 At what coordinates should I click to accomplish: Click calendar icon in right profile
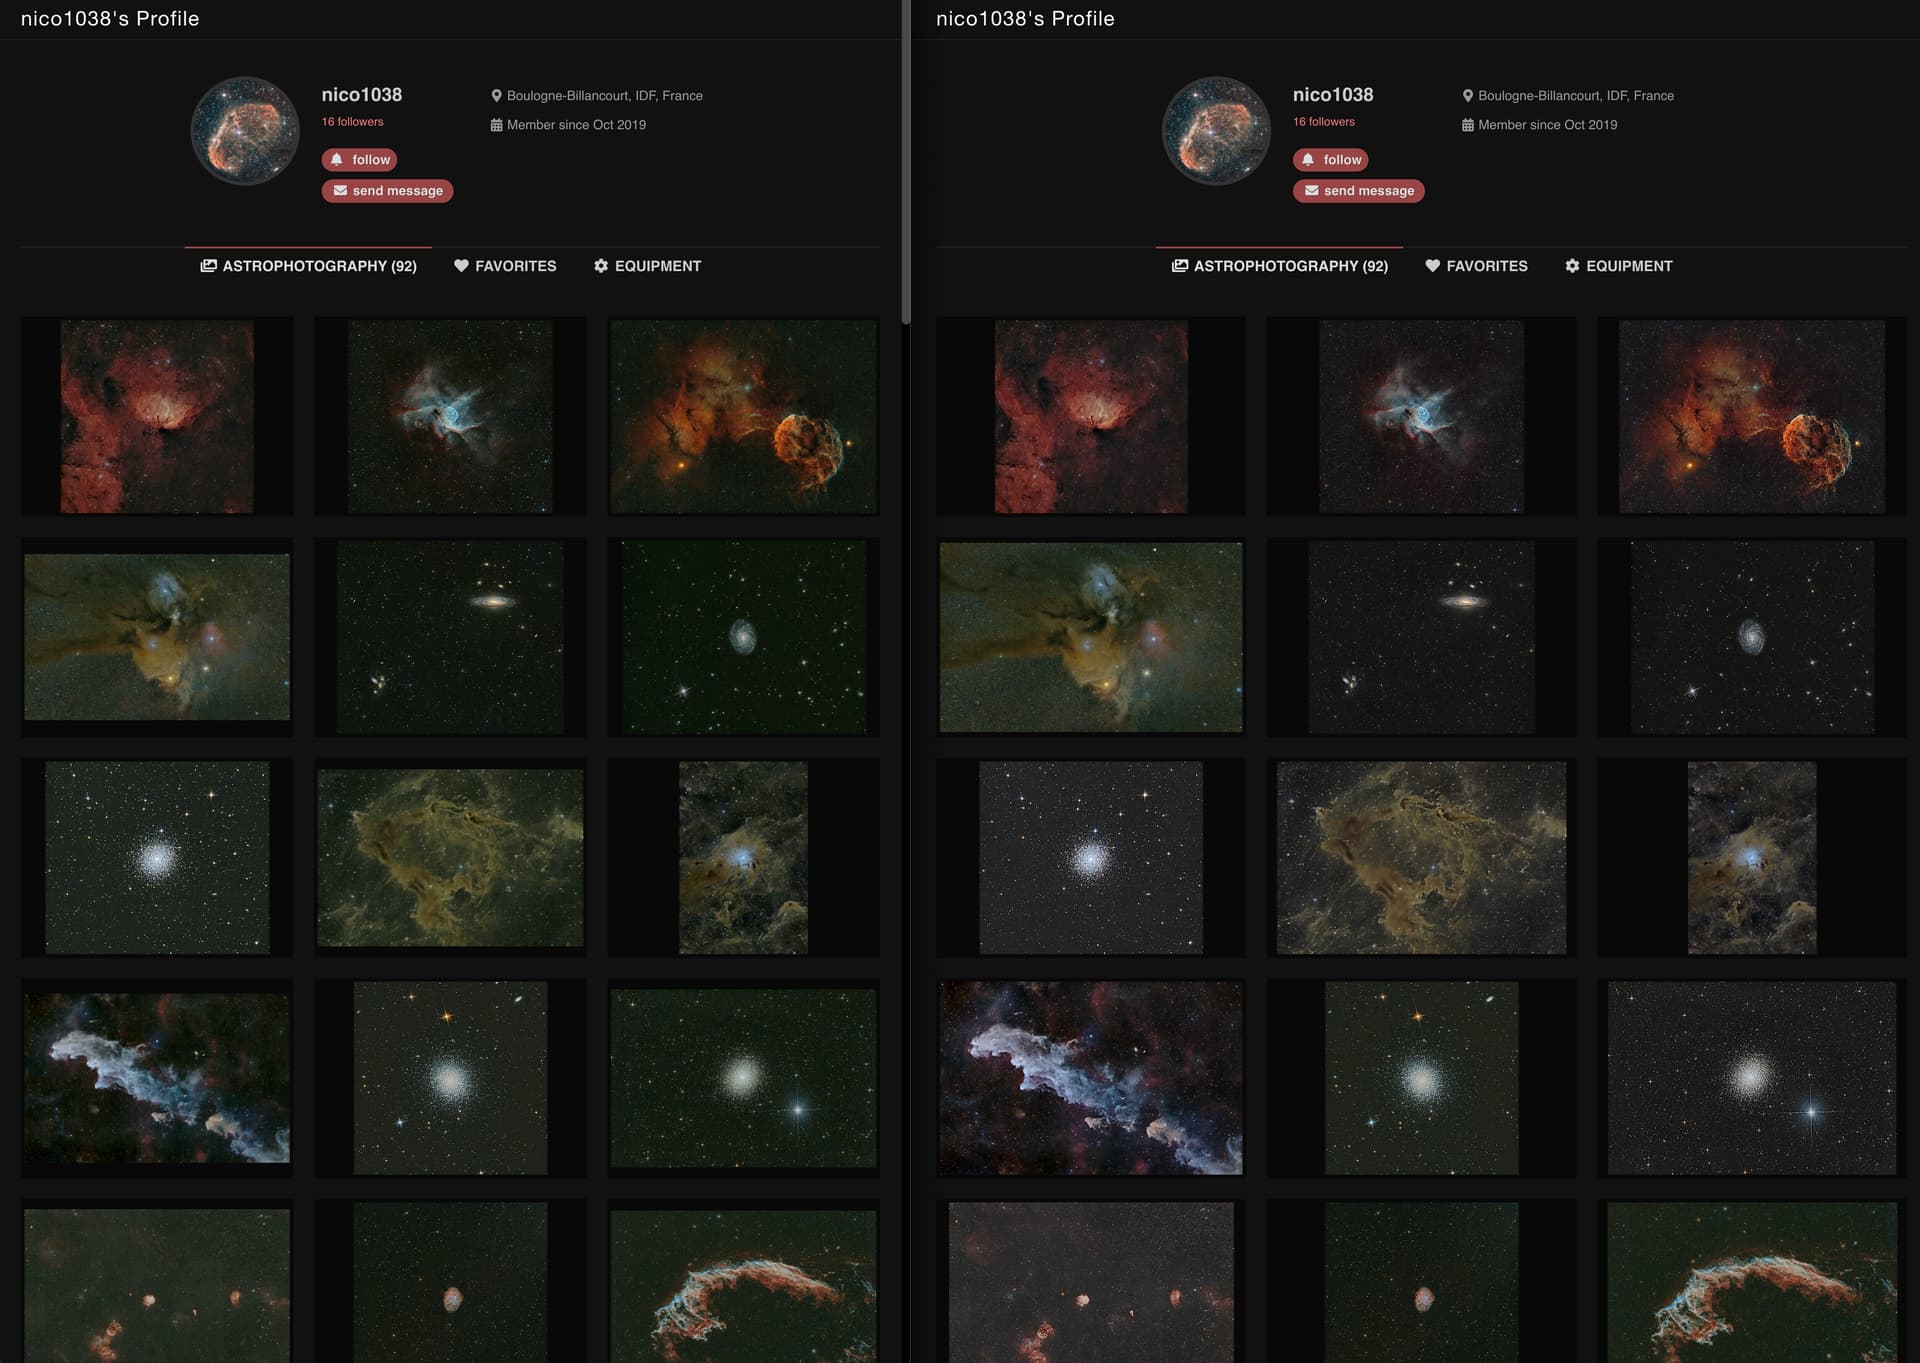click(x=1468, y=125)
